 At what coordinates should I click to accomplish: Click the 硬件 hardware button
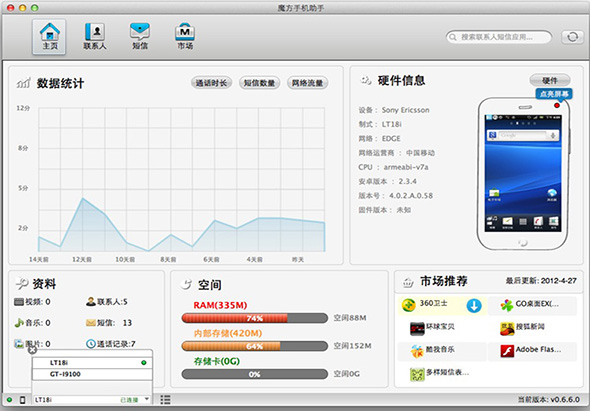coord(550,80)
